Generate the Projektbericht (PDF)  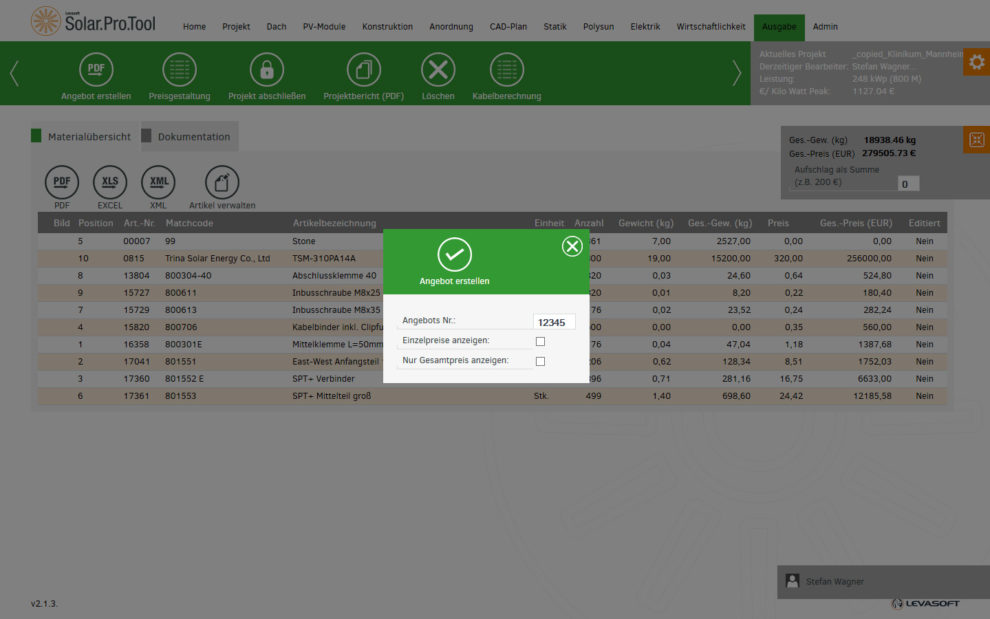coord(363,70)
